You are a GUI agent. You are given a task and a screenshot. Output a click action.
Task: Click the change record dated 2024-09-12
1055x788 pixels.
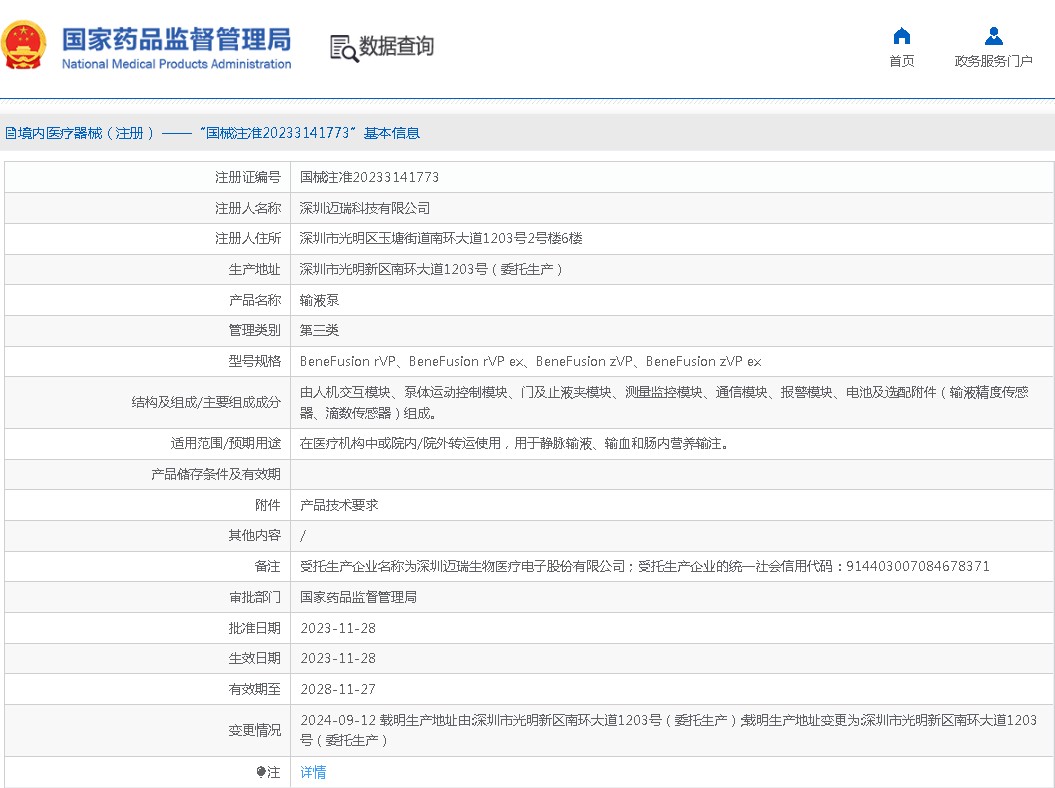point(668,730)
